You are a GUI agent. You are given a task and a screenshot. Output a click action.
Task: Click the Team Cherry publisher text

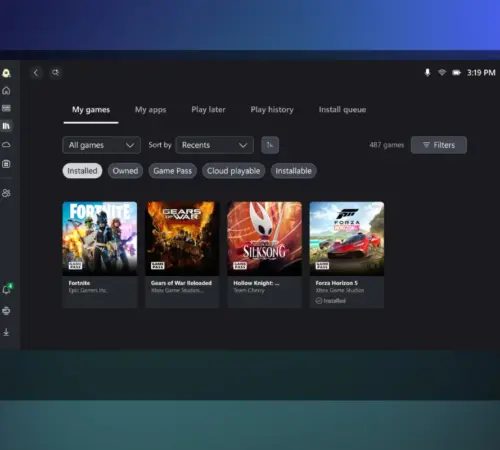click(x=249, y=290)
